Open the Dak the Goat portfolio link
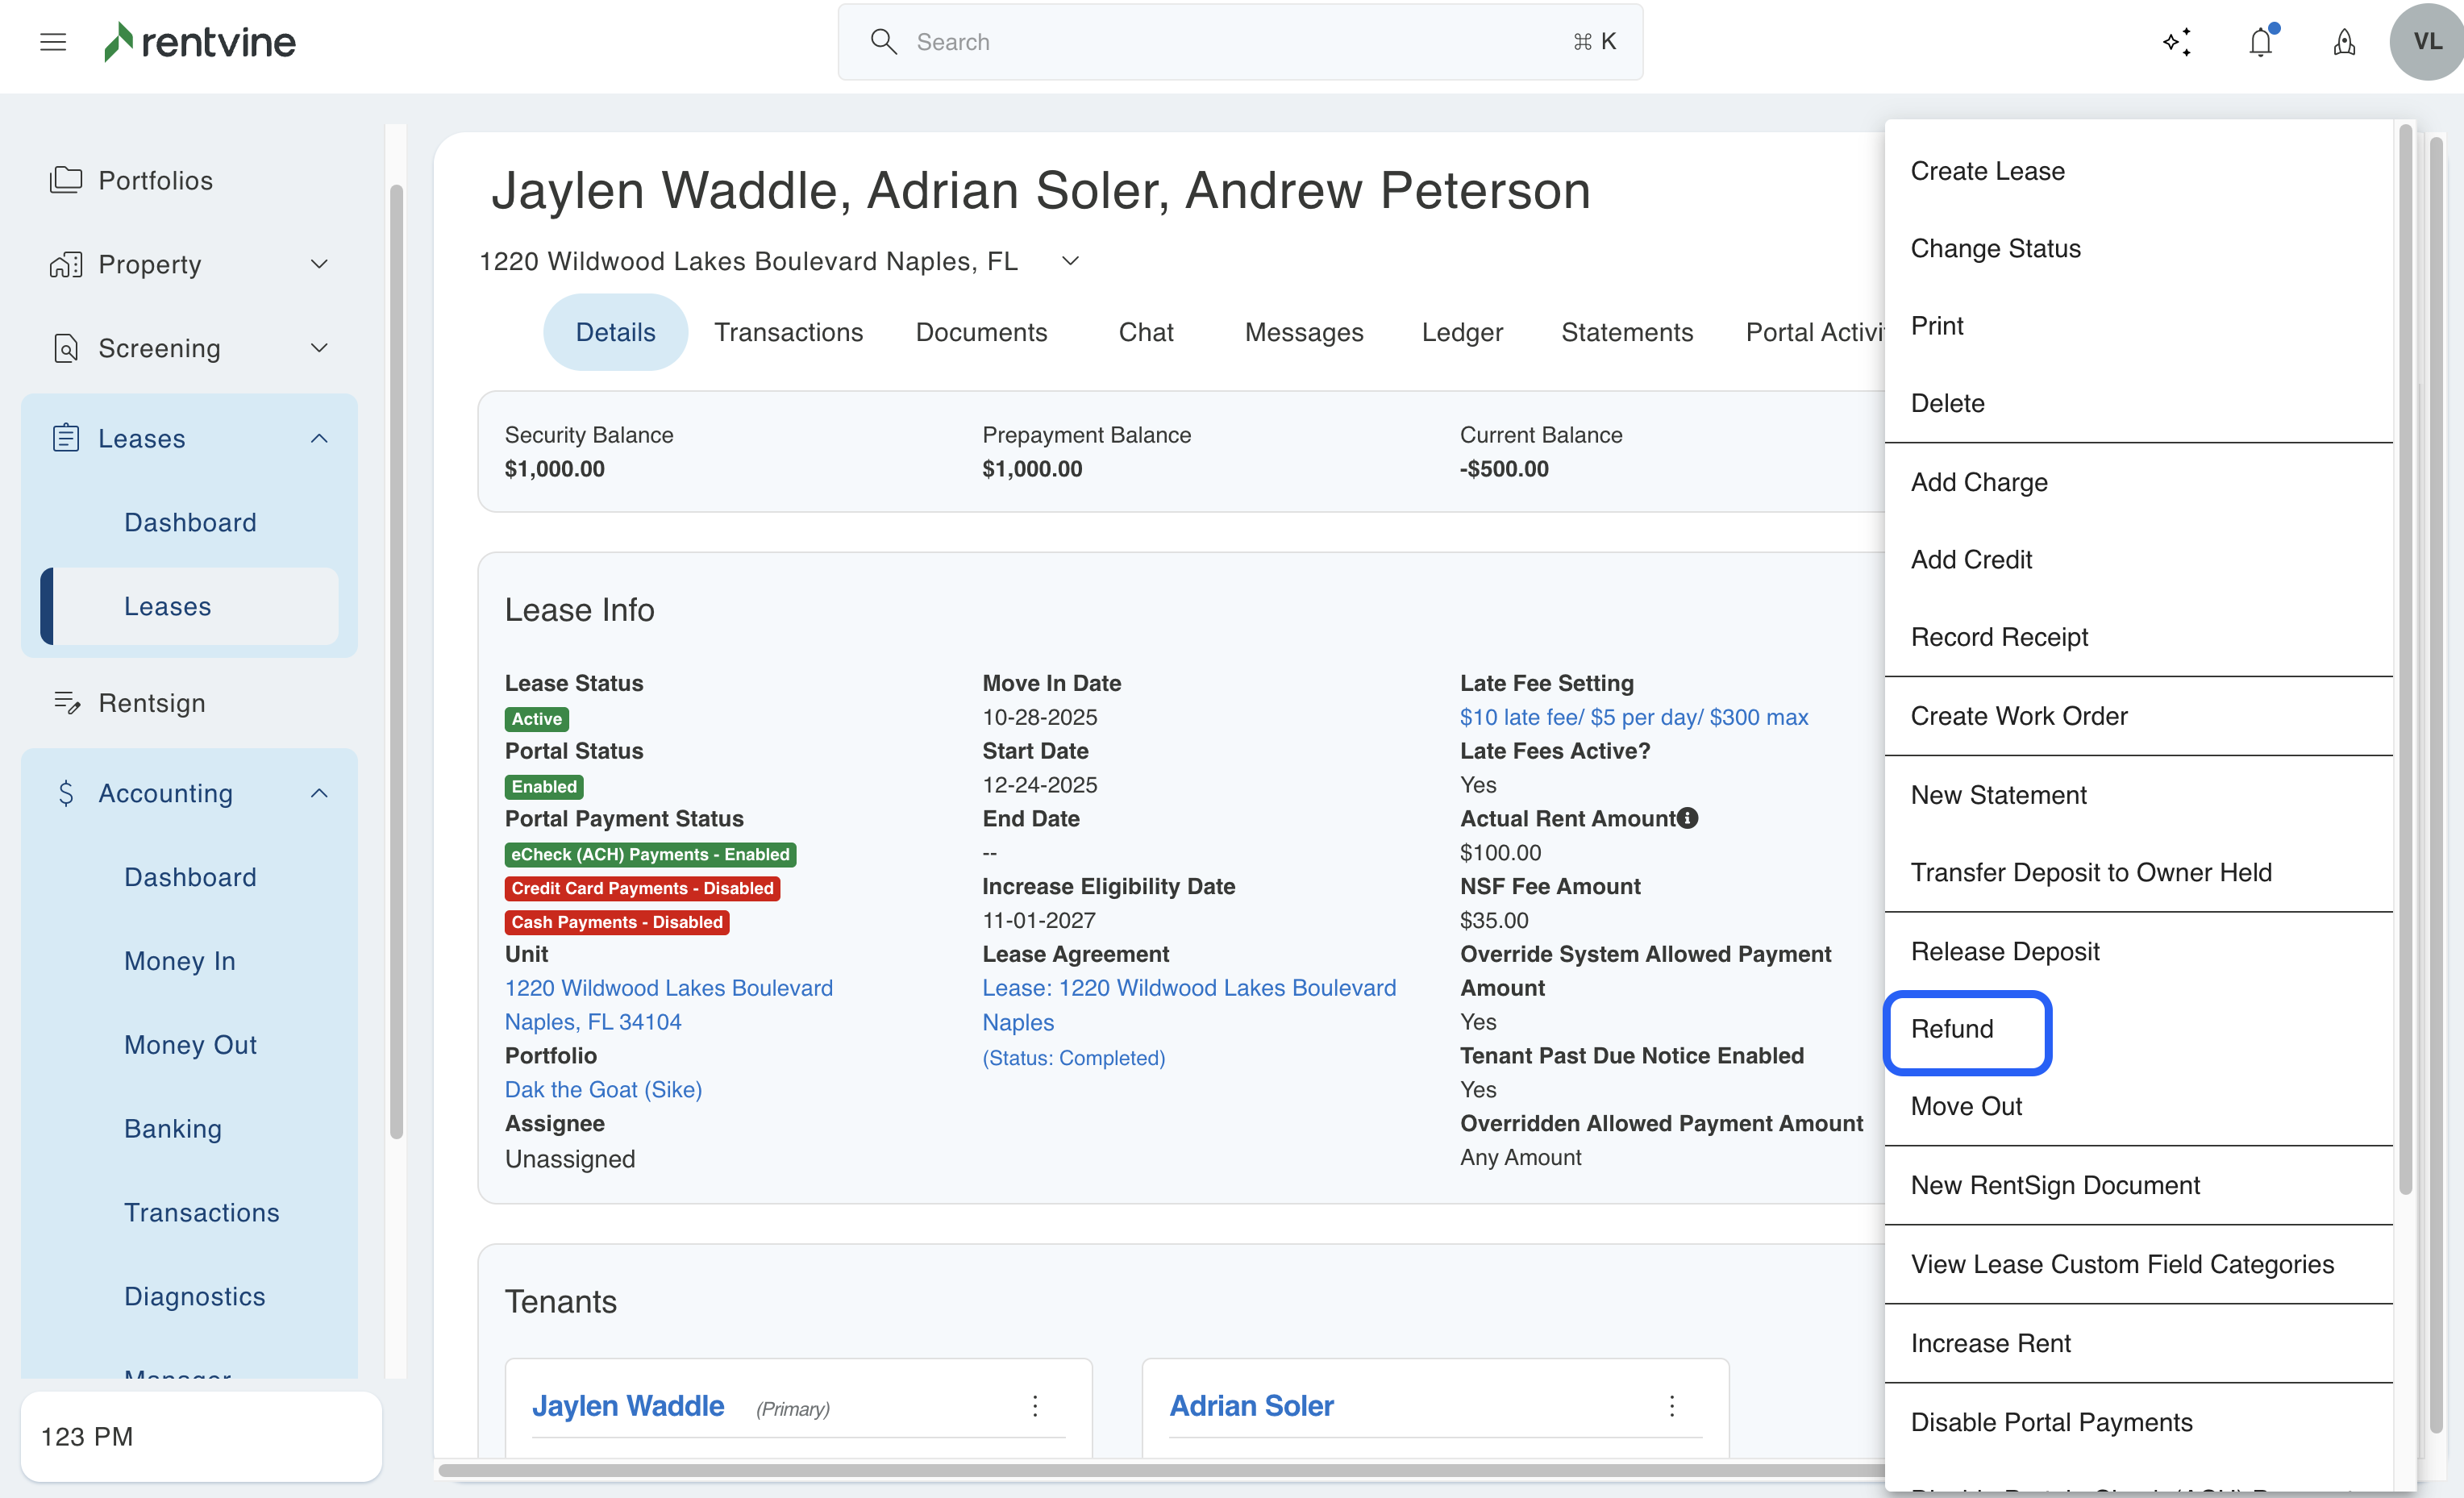Screen dimensions: 2464x1498 point(603,1089)
